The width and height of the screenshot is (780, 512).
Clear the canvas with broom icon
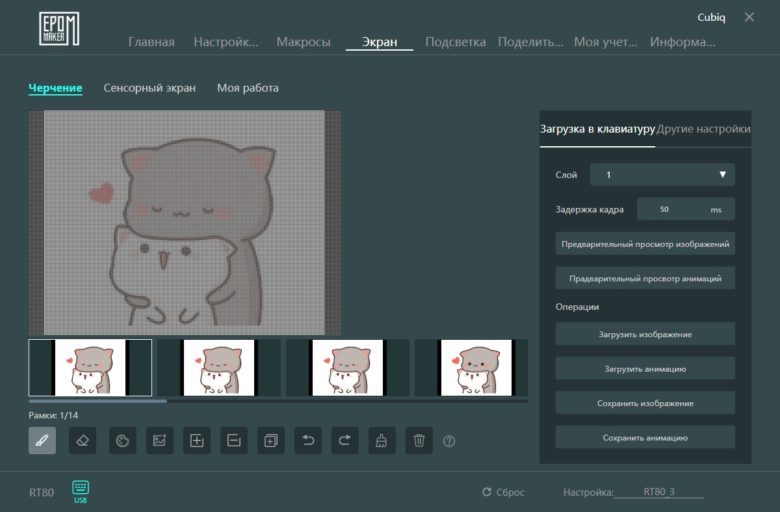(x=382, y=440)
